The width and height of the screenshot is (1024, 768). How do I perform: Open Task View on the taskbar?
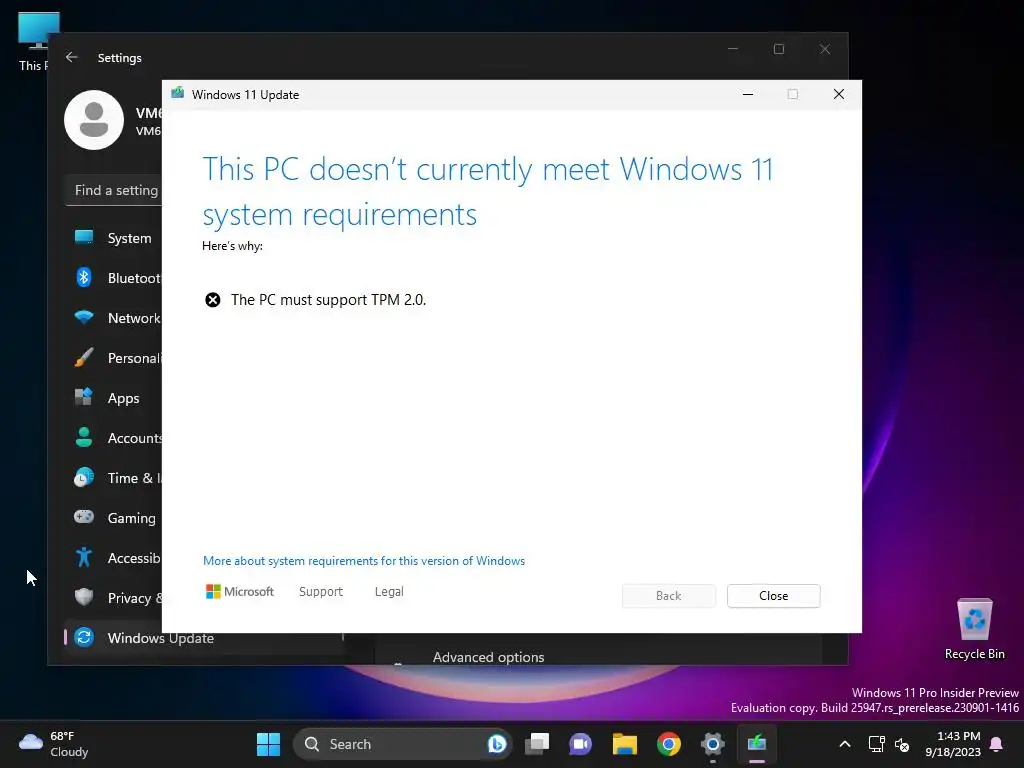pos(537,744)
